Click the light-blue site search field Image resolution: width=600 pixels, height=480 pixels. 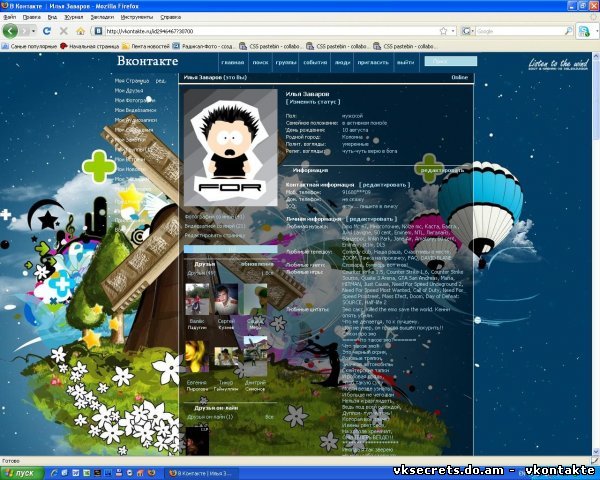coord(451,61)
